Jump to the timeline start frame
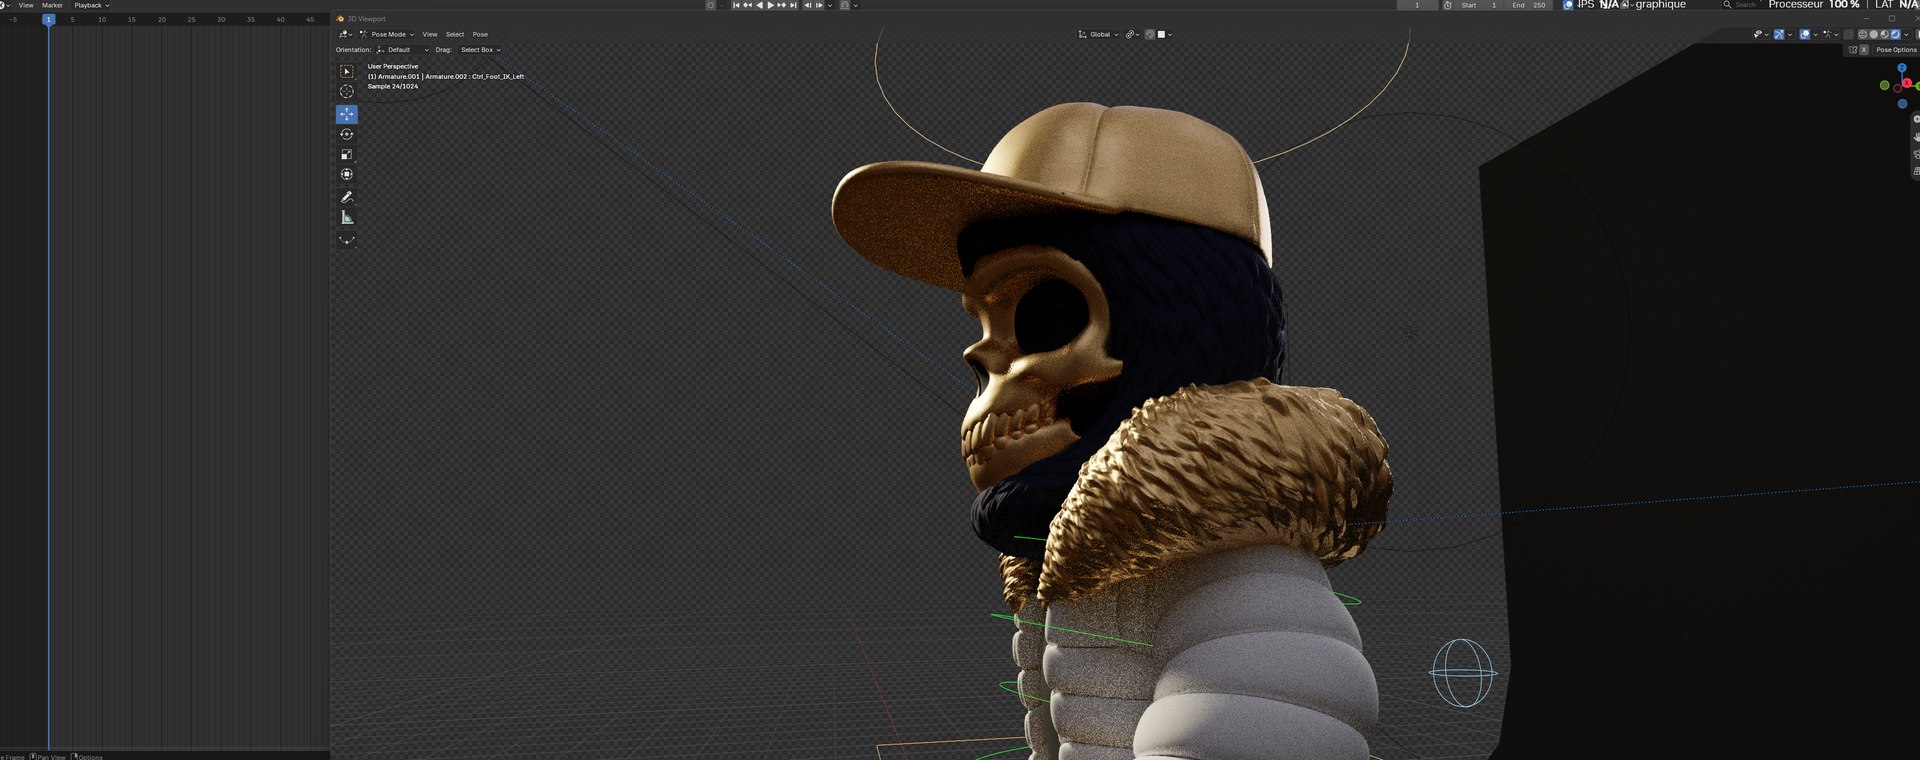 coord(736,5)
